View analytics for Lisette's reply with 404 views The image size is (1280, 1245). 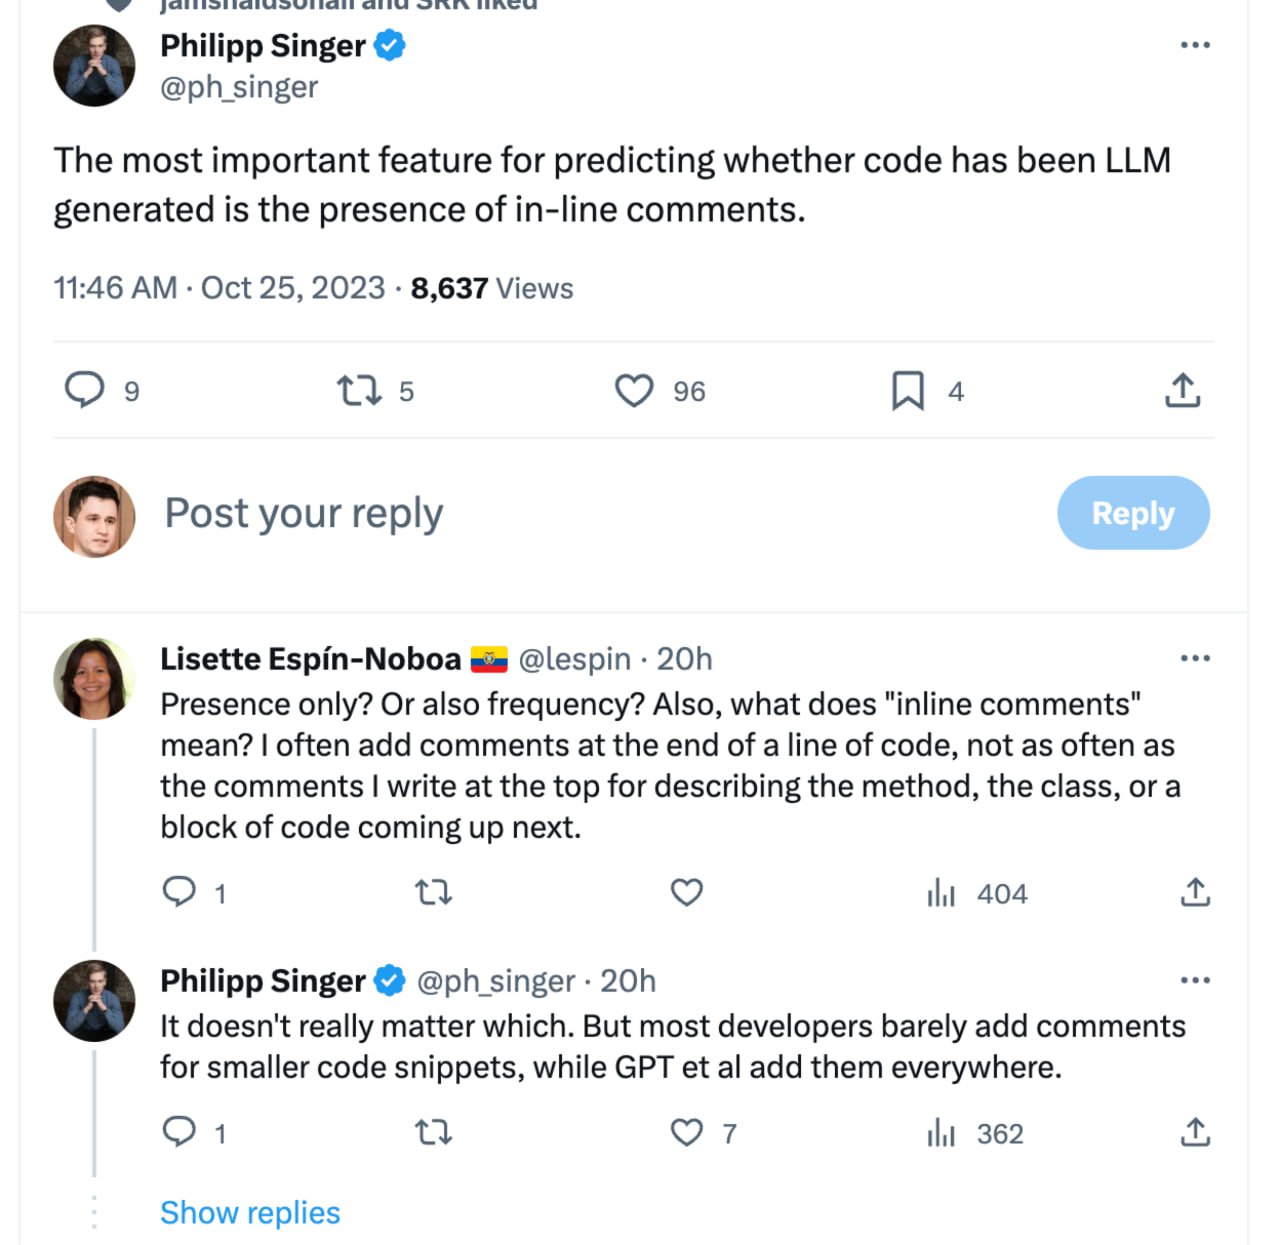tap(941, 892)
